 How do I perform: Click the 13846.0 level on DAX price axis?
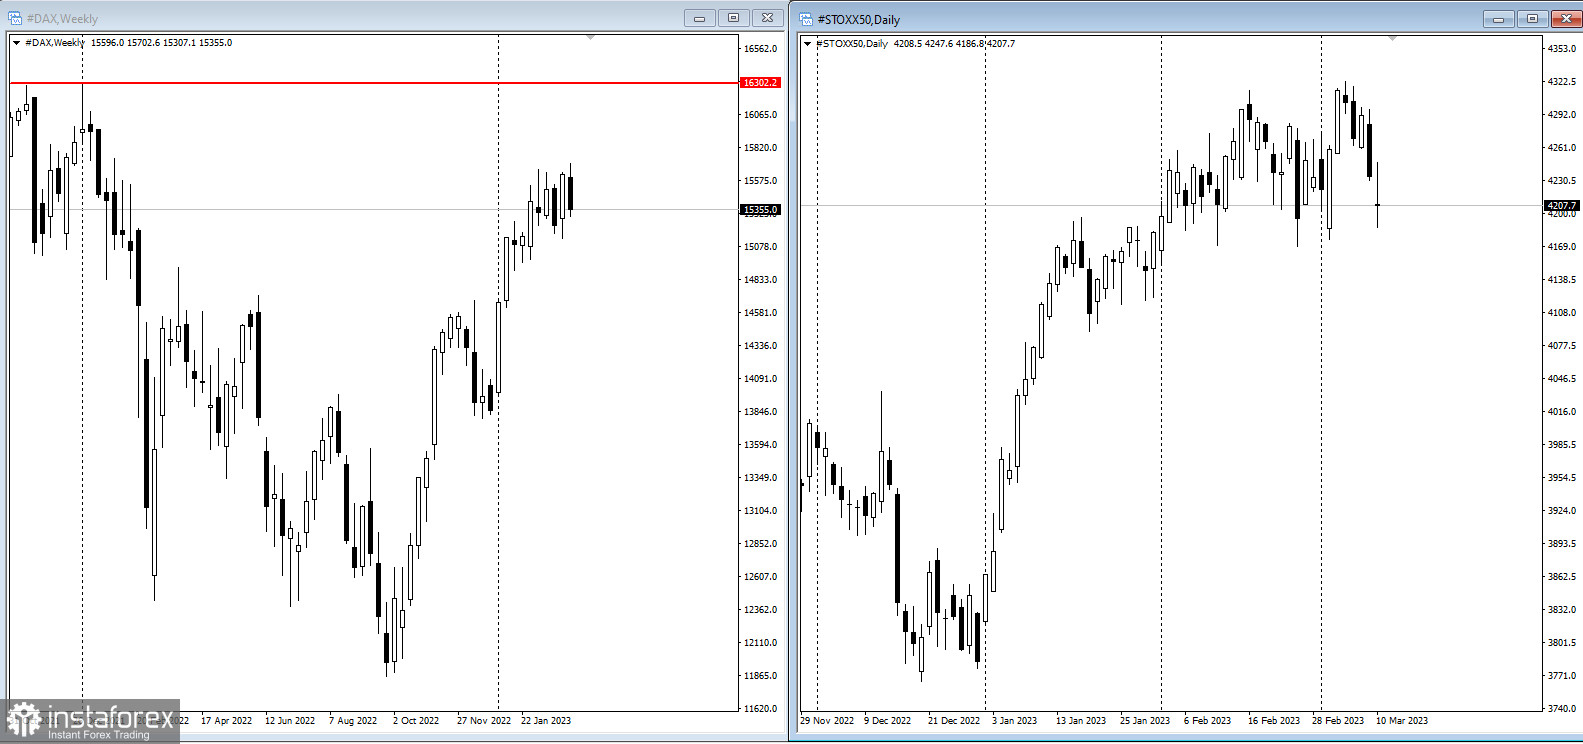(x=760, y=412)
